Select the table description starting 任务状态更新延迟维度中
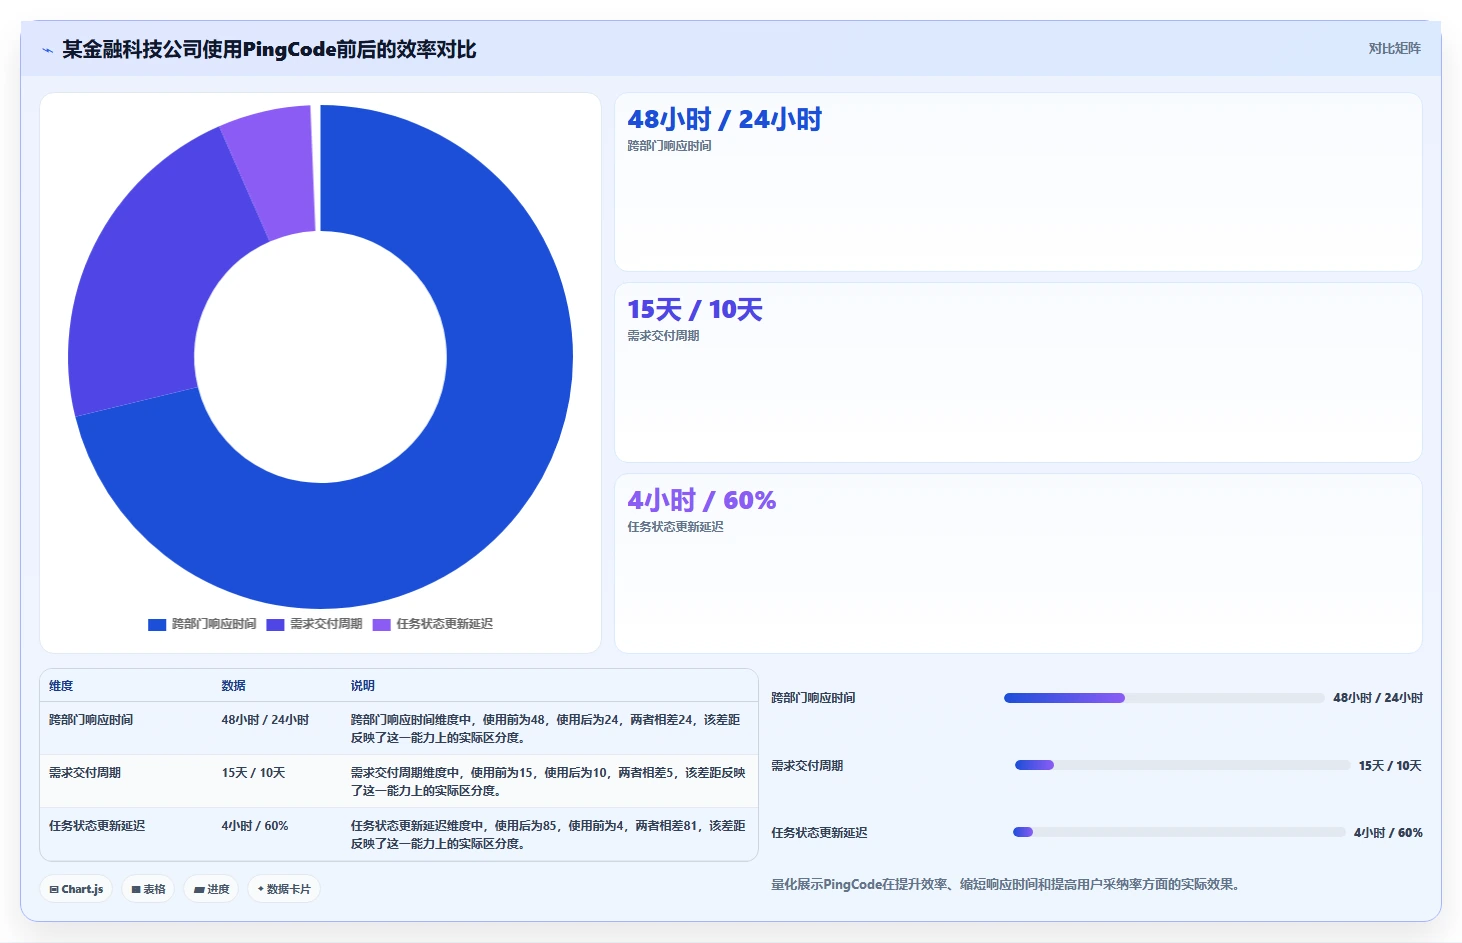This screenshot has height=943, width=1462. tap(547, 835)
